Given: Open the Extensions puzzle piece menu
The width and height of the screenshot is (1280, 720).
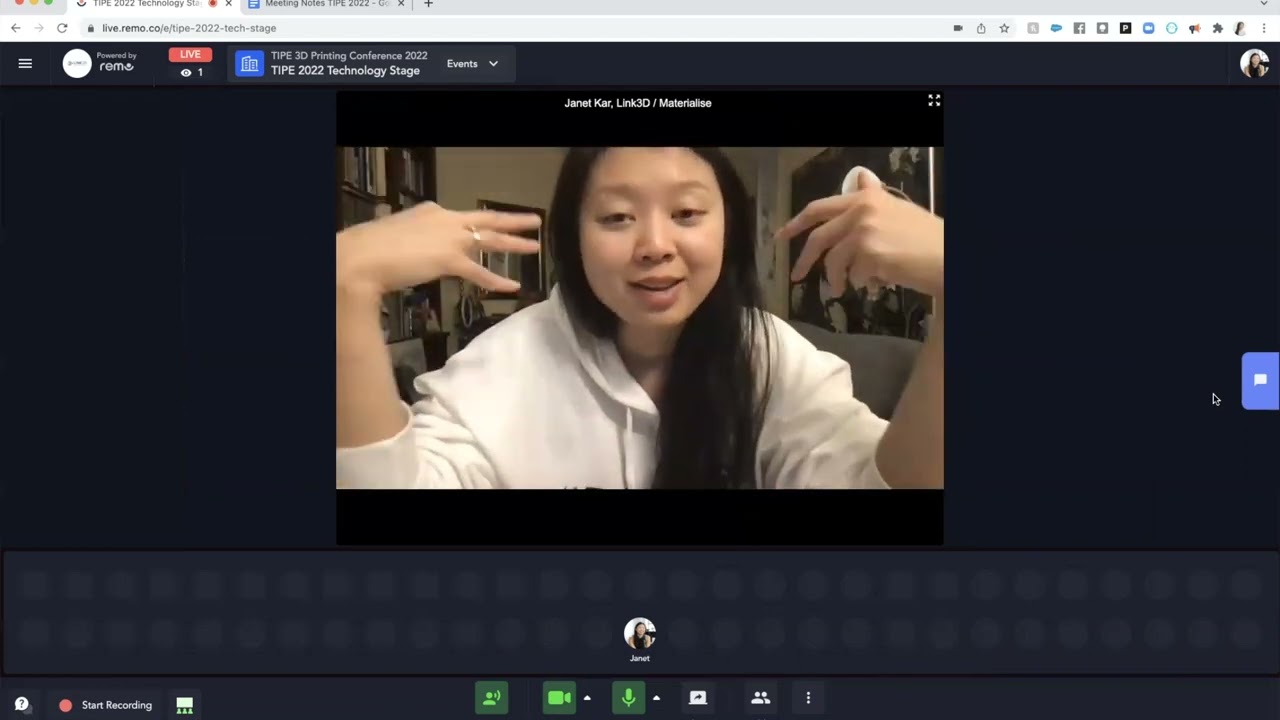Looking at the screenshot, I should coord(1217,28).
